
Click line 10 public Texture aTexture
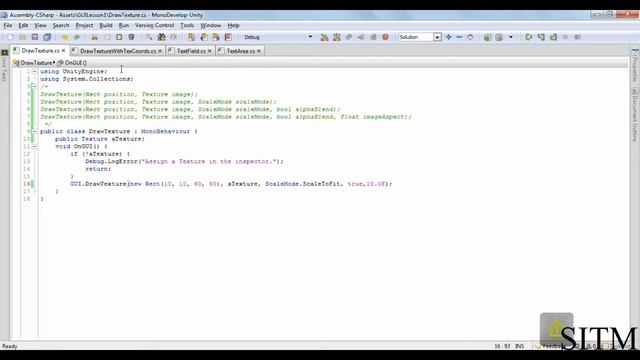pyautogui.click(x=100, y=139)
